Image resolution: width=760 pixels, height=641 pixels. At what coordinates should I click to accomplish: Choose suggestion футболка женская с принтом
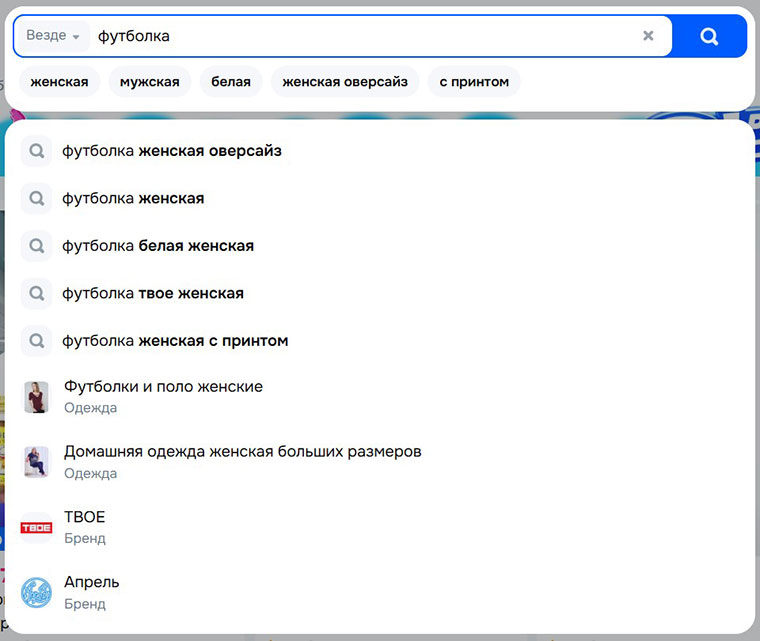[380, 341]
